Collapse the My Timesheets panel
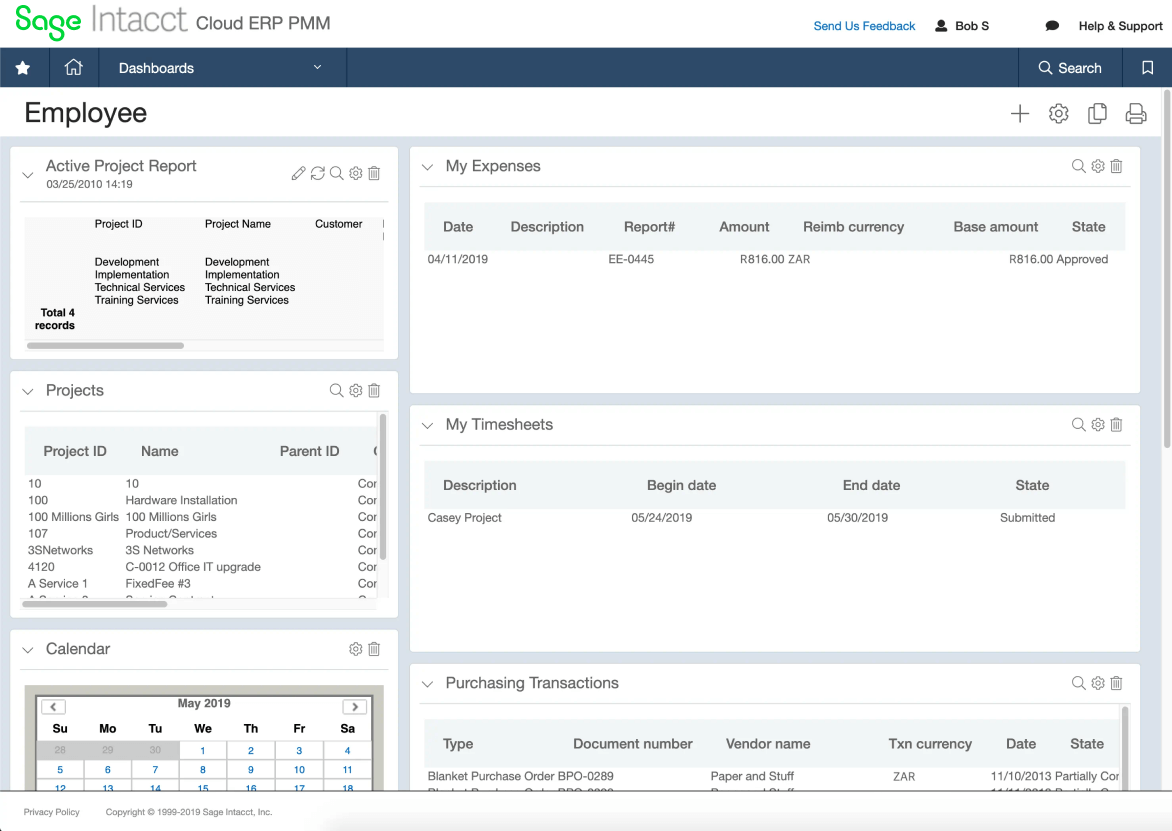 tap(428, 425)
